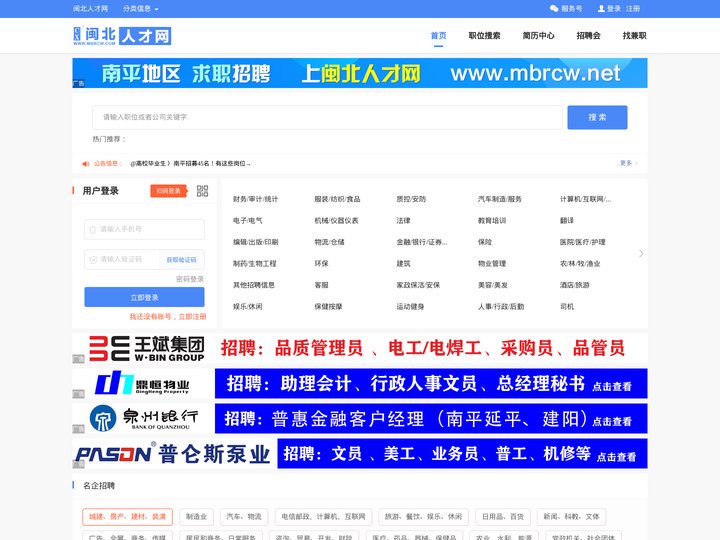The height and width of the screenshot is (540, 720).
Task: Open the 医院/医疗/护理 category
Action: (x=582, y=242)
